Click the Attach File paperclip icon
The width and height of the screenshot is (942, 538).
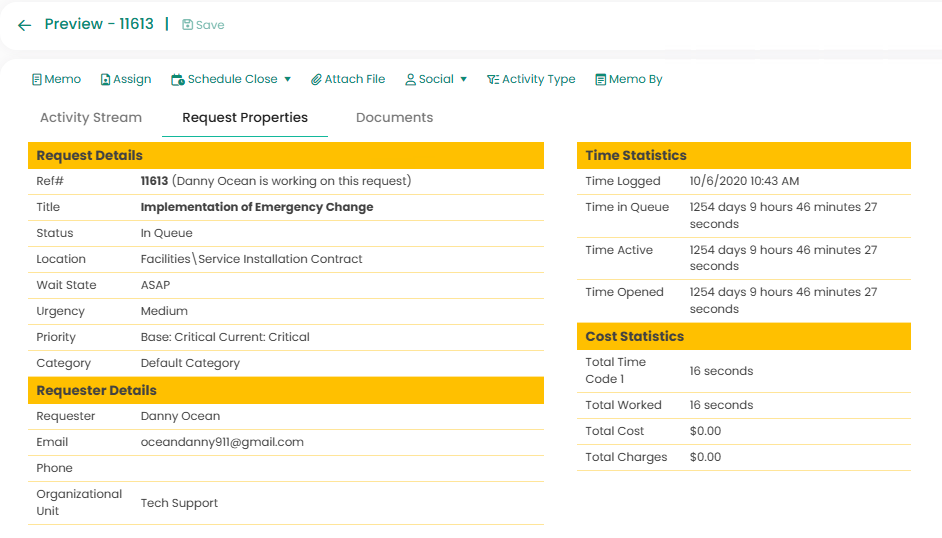(x=316, y=80)
